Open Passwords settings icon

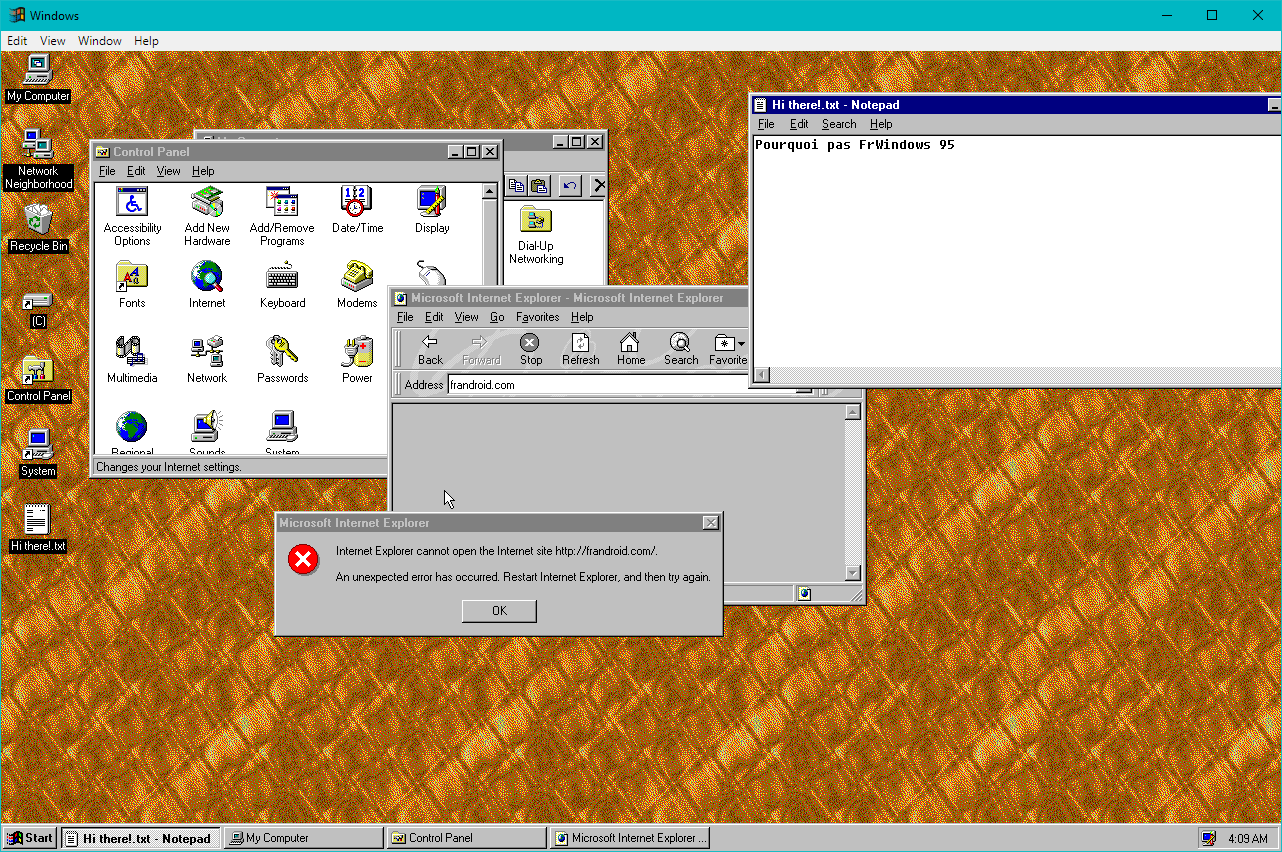click(x=282, y=360)
